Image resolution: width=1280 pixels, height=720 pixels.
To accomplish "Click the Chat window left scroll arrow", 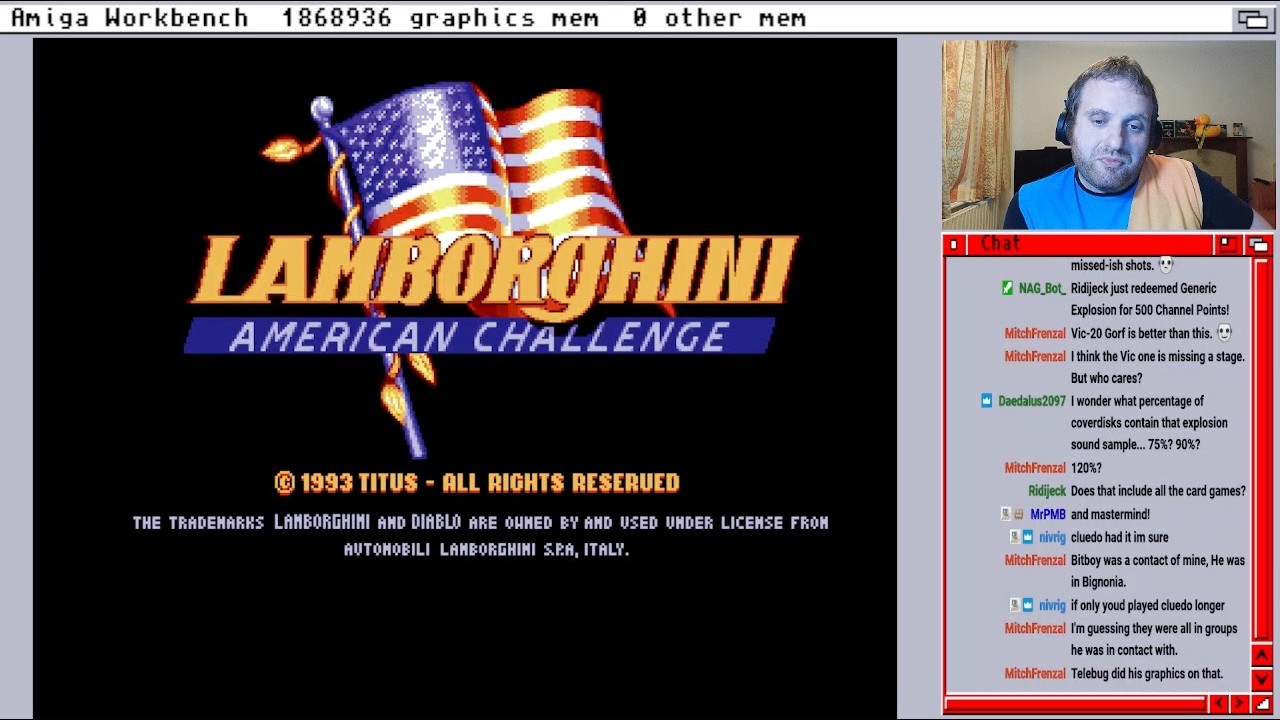I will (1219, 704).
